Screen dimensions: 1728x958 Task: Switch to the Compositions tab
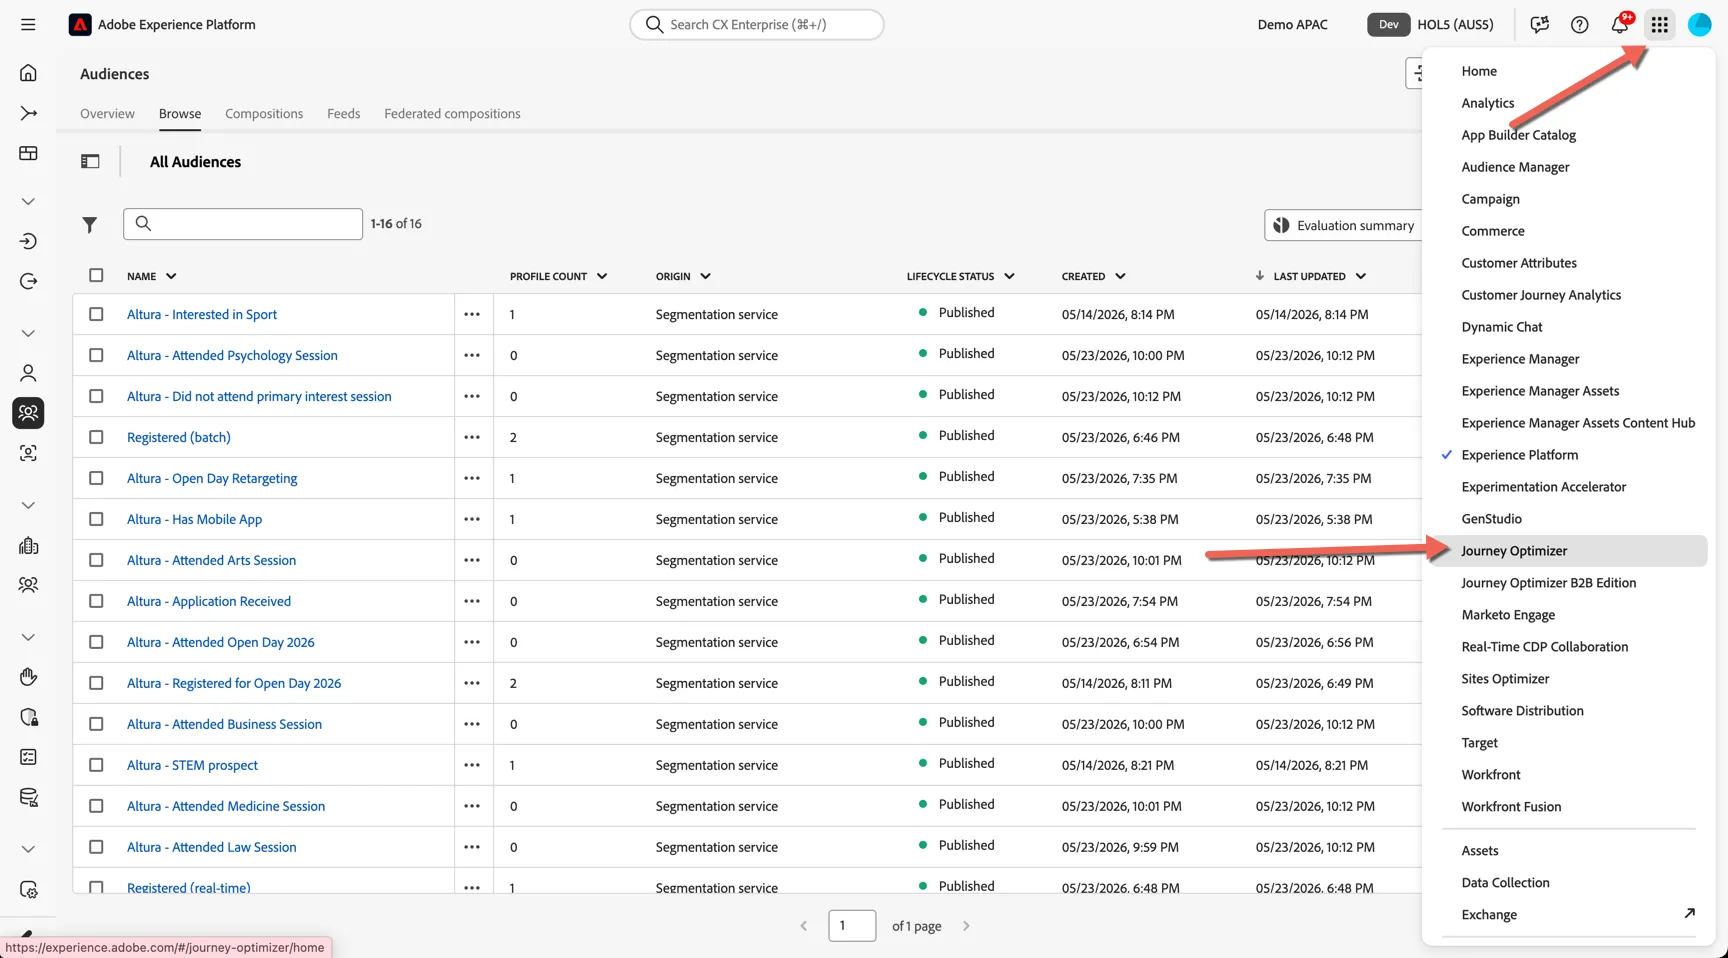click(x=264, y=114)
